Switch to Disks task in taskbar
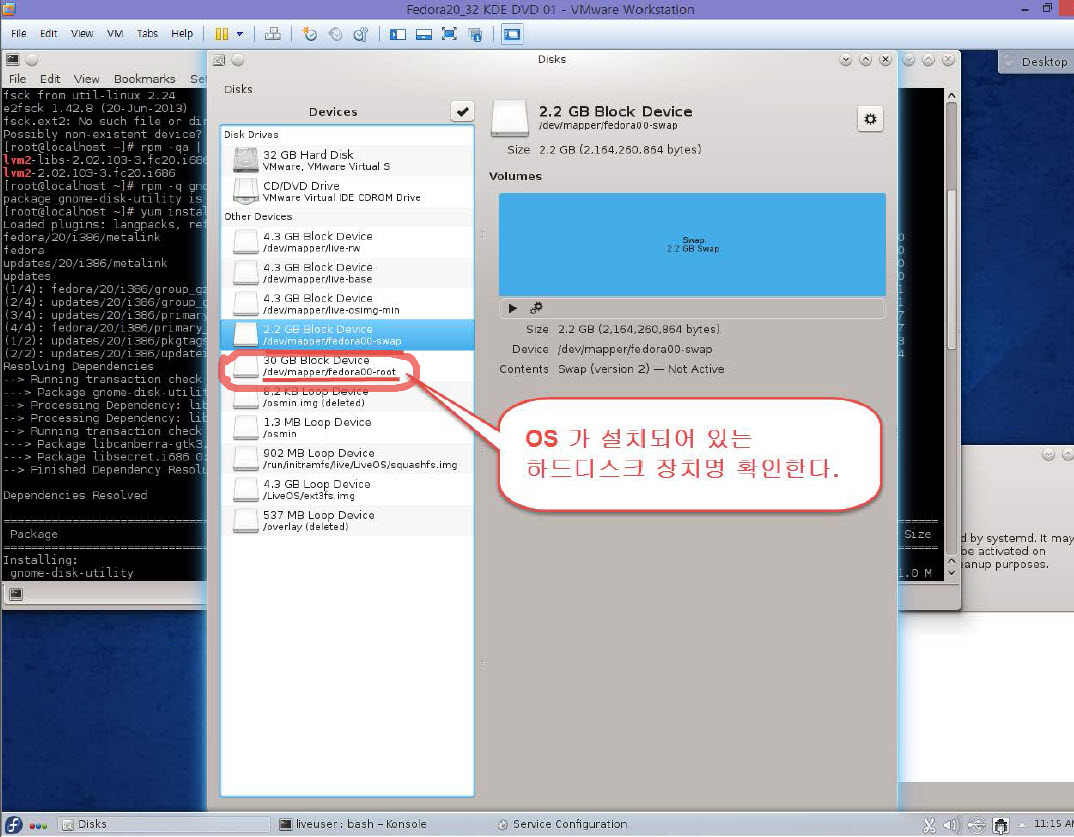This screenshot has height=837, width=1074. 164,825
